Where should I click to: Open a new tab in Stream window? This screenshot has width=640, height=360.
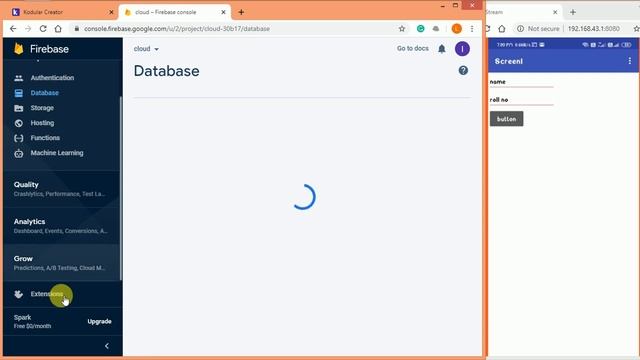click(x=573, y=12)
